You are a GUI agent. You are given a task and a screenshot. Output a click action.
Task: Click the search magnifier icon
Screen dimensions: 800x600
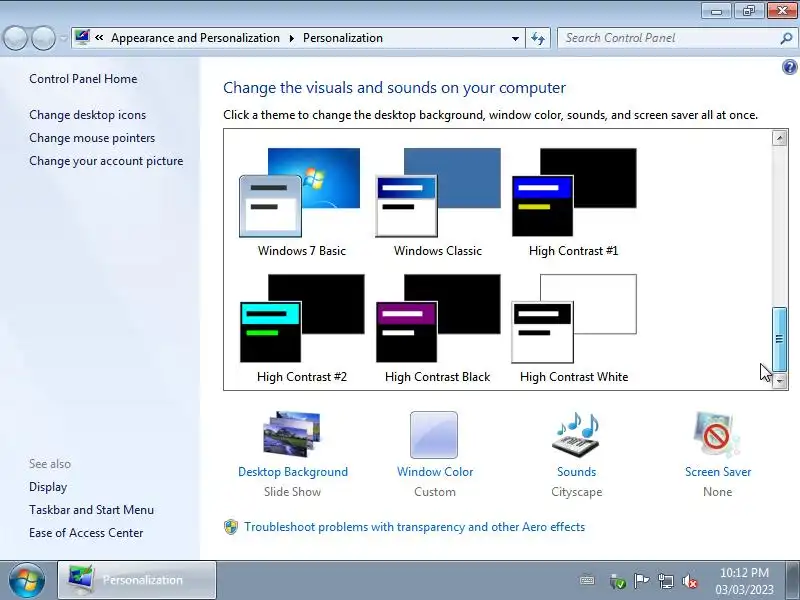pos(786,38)
